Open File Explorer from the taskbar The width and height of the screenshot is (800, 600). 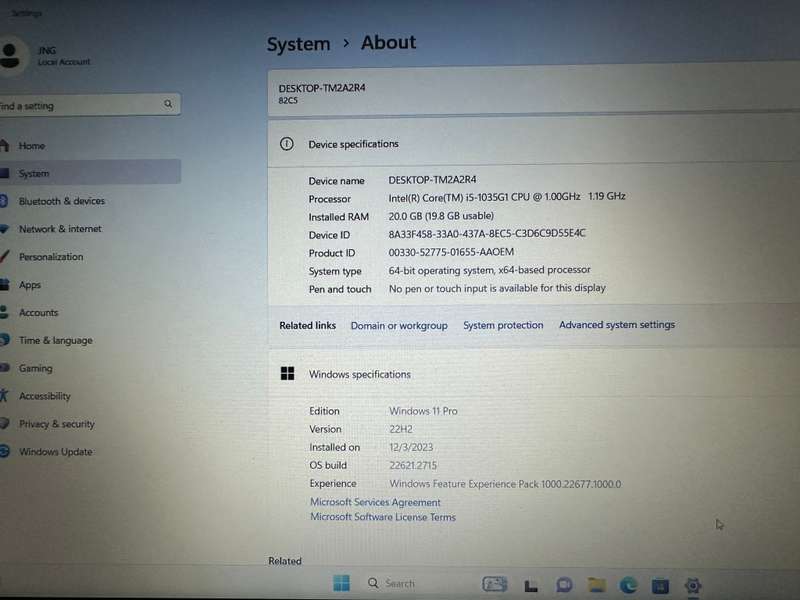click(x=596, y=585)
